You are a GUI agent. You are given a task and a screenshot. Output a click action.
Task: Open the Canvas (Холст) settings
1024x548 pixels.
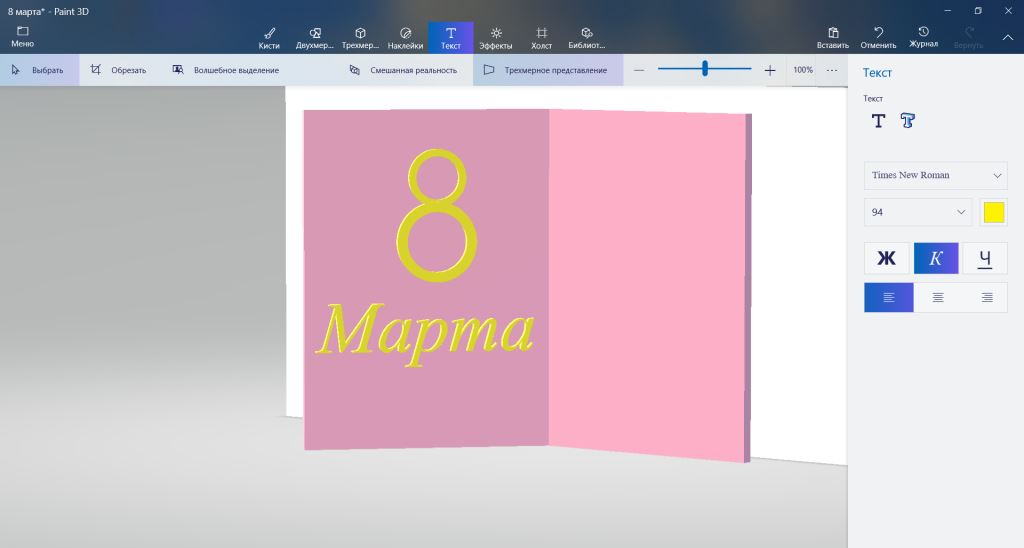pyautogui.click(x=541, y=38)
